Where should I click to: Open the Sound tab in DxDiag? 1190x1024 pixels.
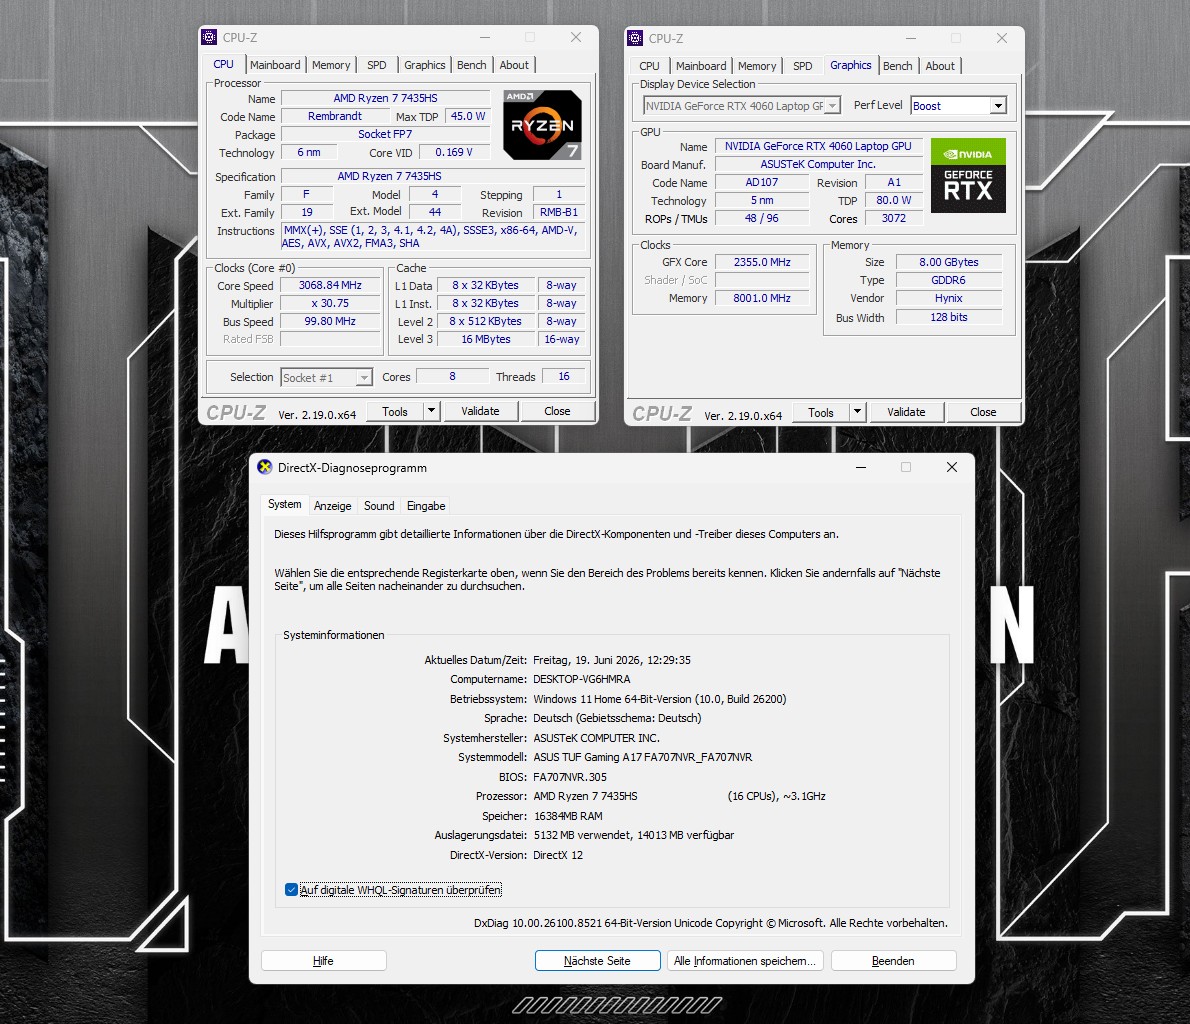379,506
